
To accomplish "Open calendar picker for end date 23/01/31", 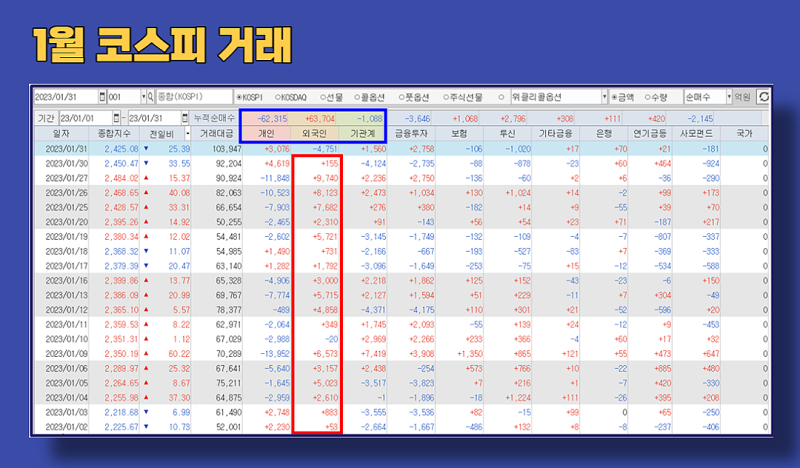I will click(x=185, y=118).
